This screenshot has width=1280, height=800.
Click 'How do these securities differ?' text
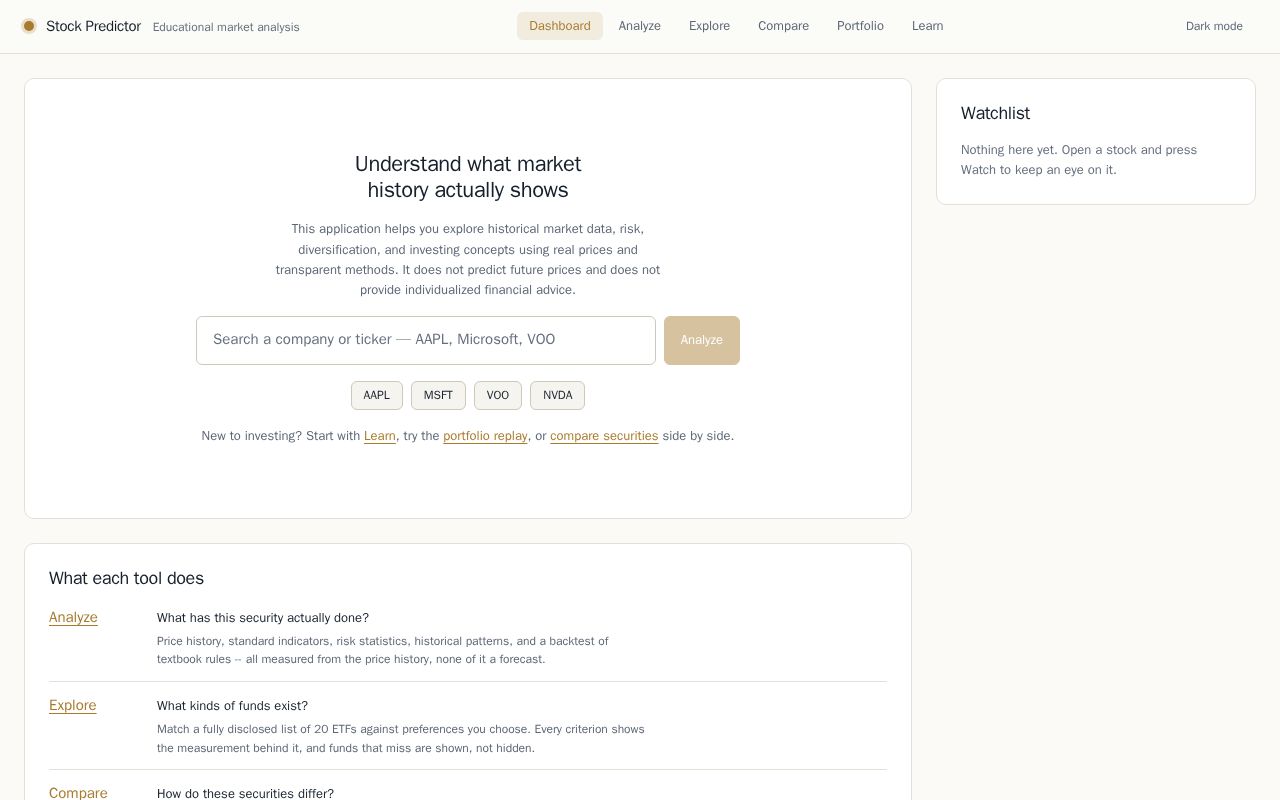(245, 793)
